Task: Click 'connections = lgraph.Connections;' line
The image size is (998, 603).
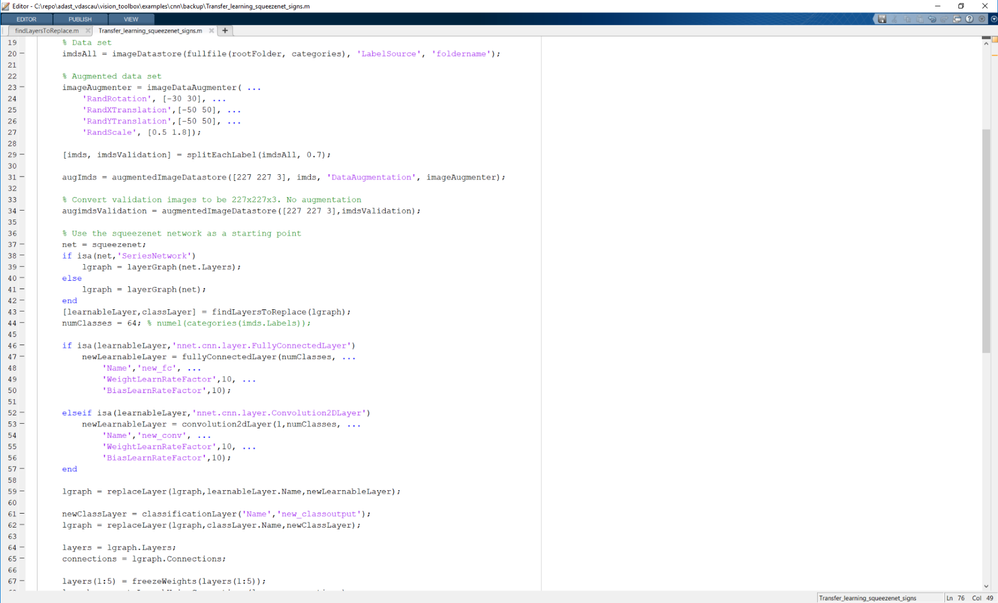Action: coord(144,559)
